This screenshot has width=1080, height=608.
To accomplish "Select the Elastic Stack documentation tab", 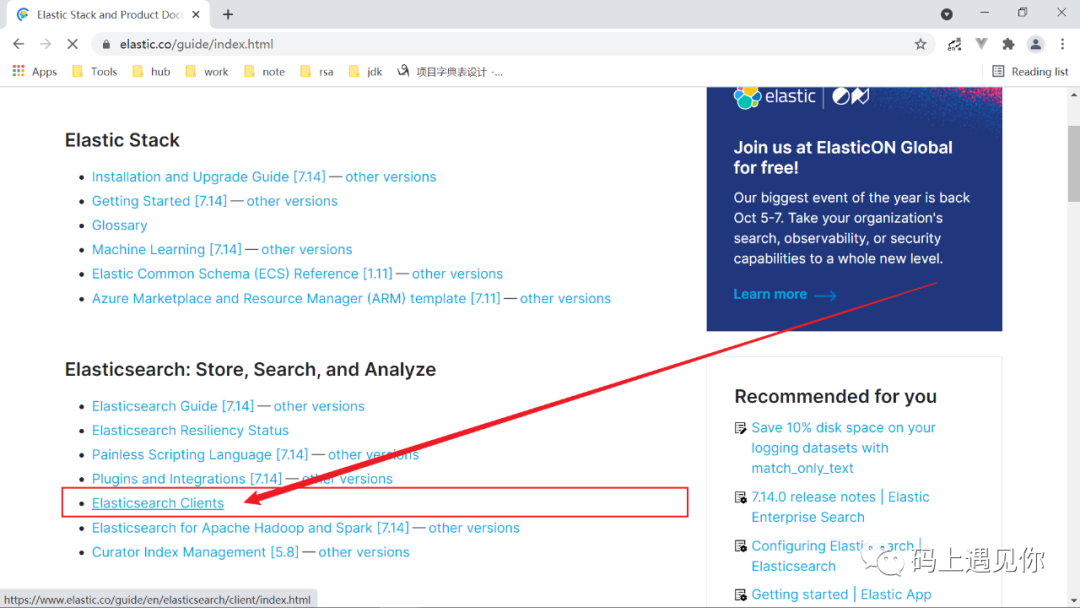I will click(x=103, y=14).
